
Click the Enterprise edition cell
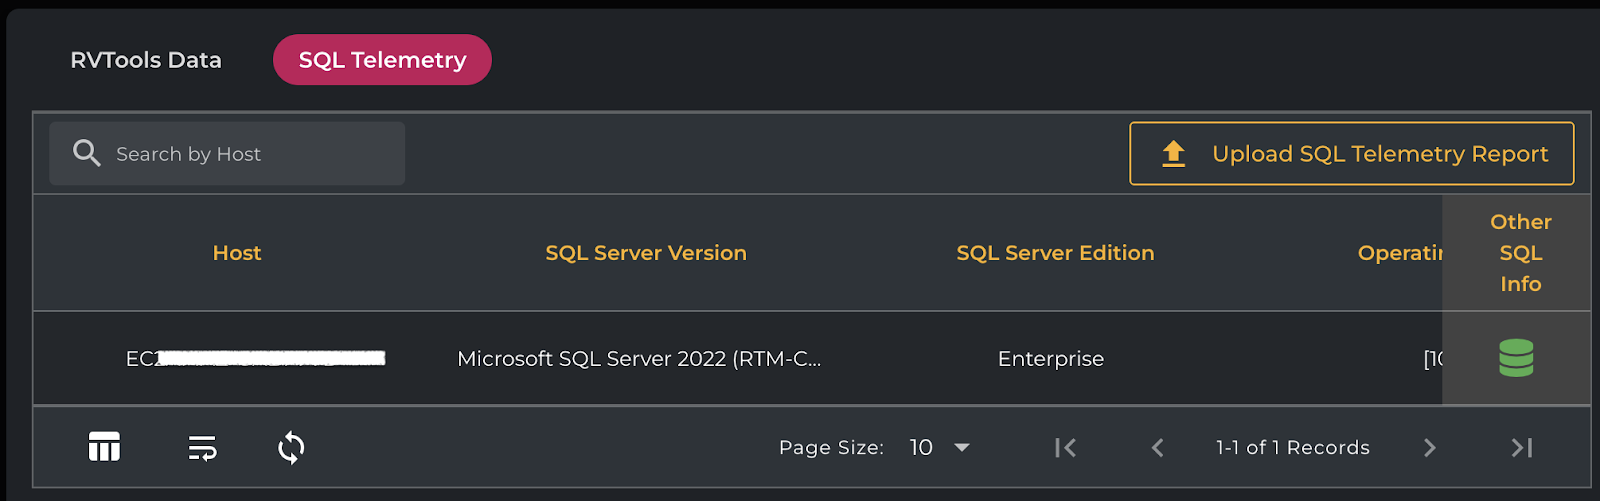coord(1050,359)
